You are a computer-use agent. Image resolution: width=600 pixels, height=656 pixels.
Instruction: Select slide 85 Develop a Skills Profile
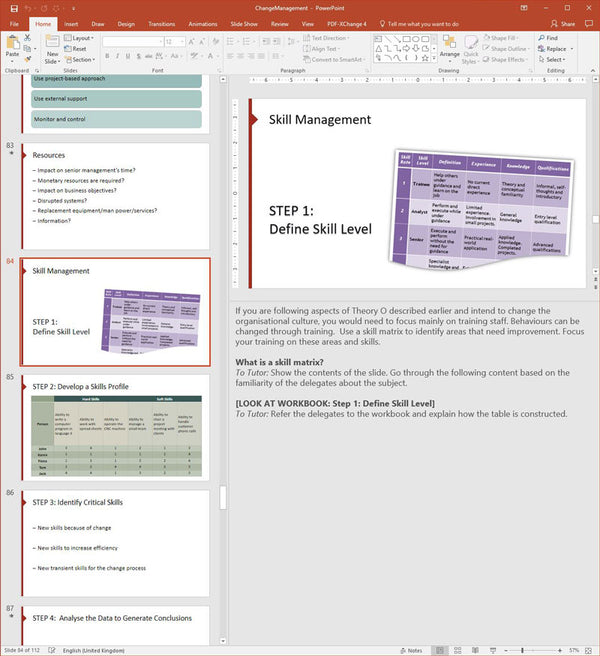tap(115, 428)
